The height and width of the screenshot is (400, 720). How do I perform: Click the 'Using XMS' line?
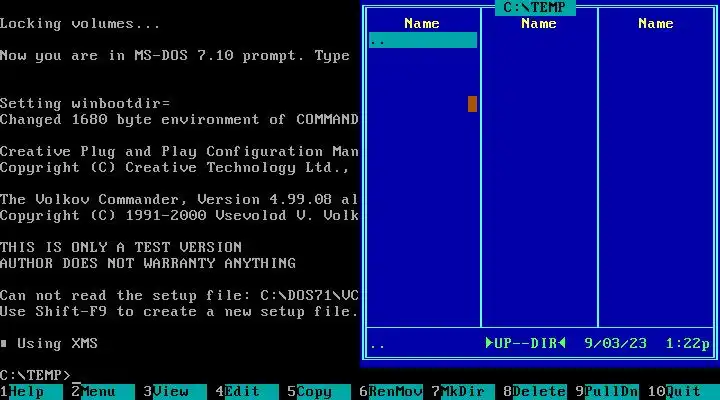[49, 344]
